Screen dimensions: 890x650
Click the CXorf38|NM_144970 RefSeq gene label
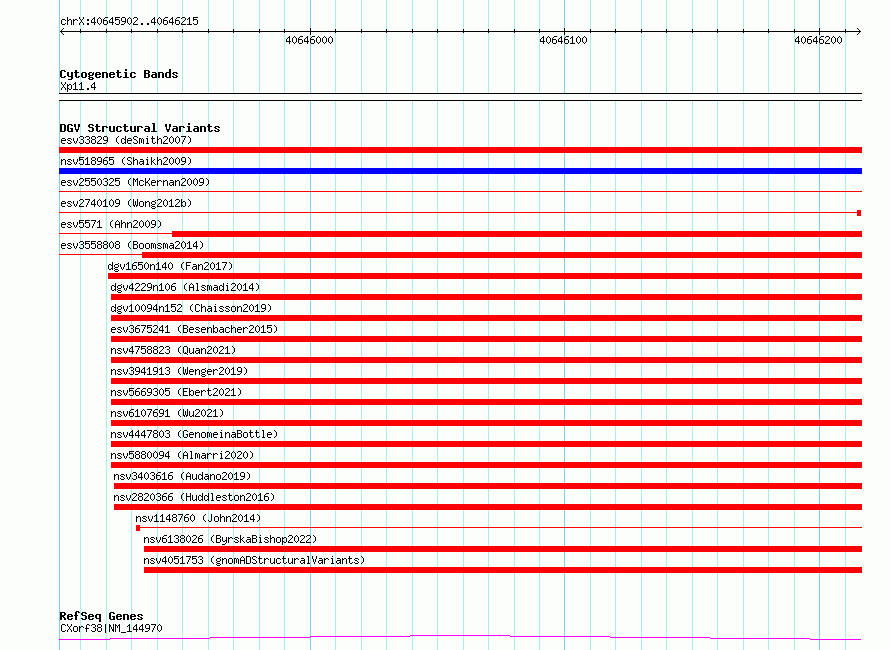click(x=110, y=628)
